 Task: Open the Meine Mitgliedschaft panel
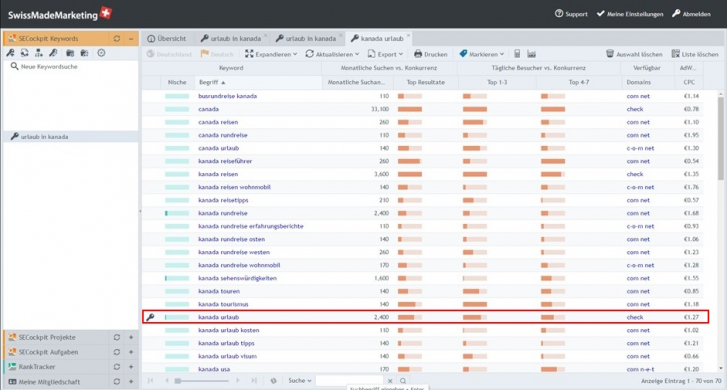[x=49, y=382]
